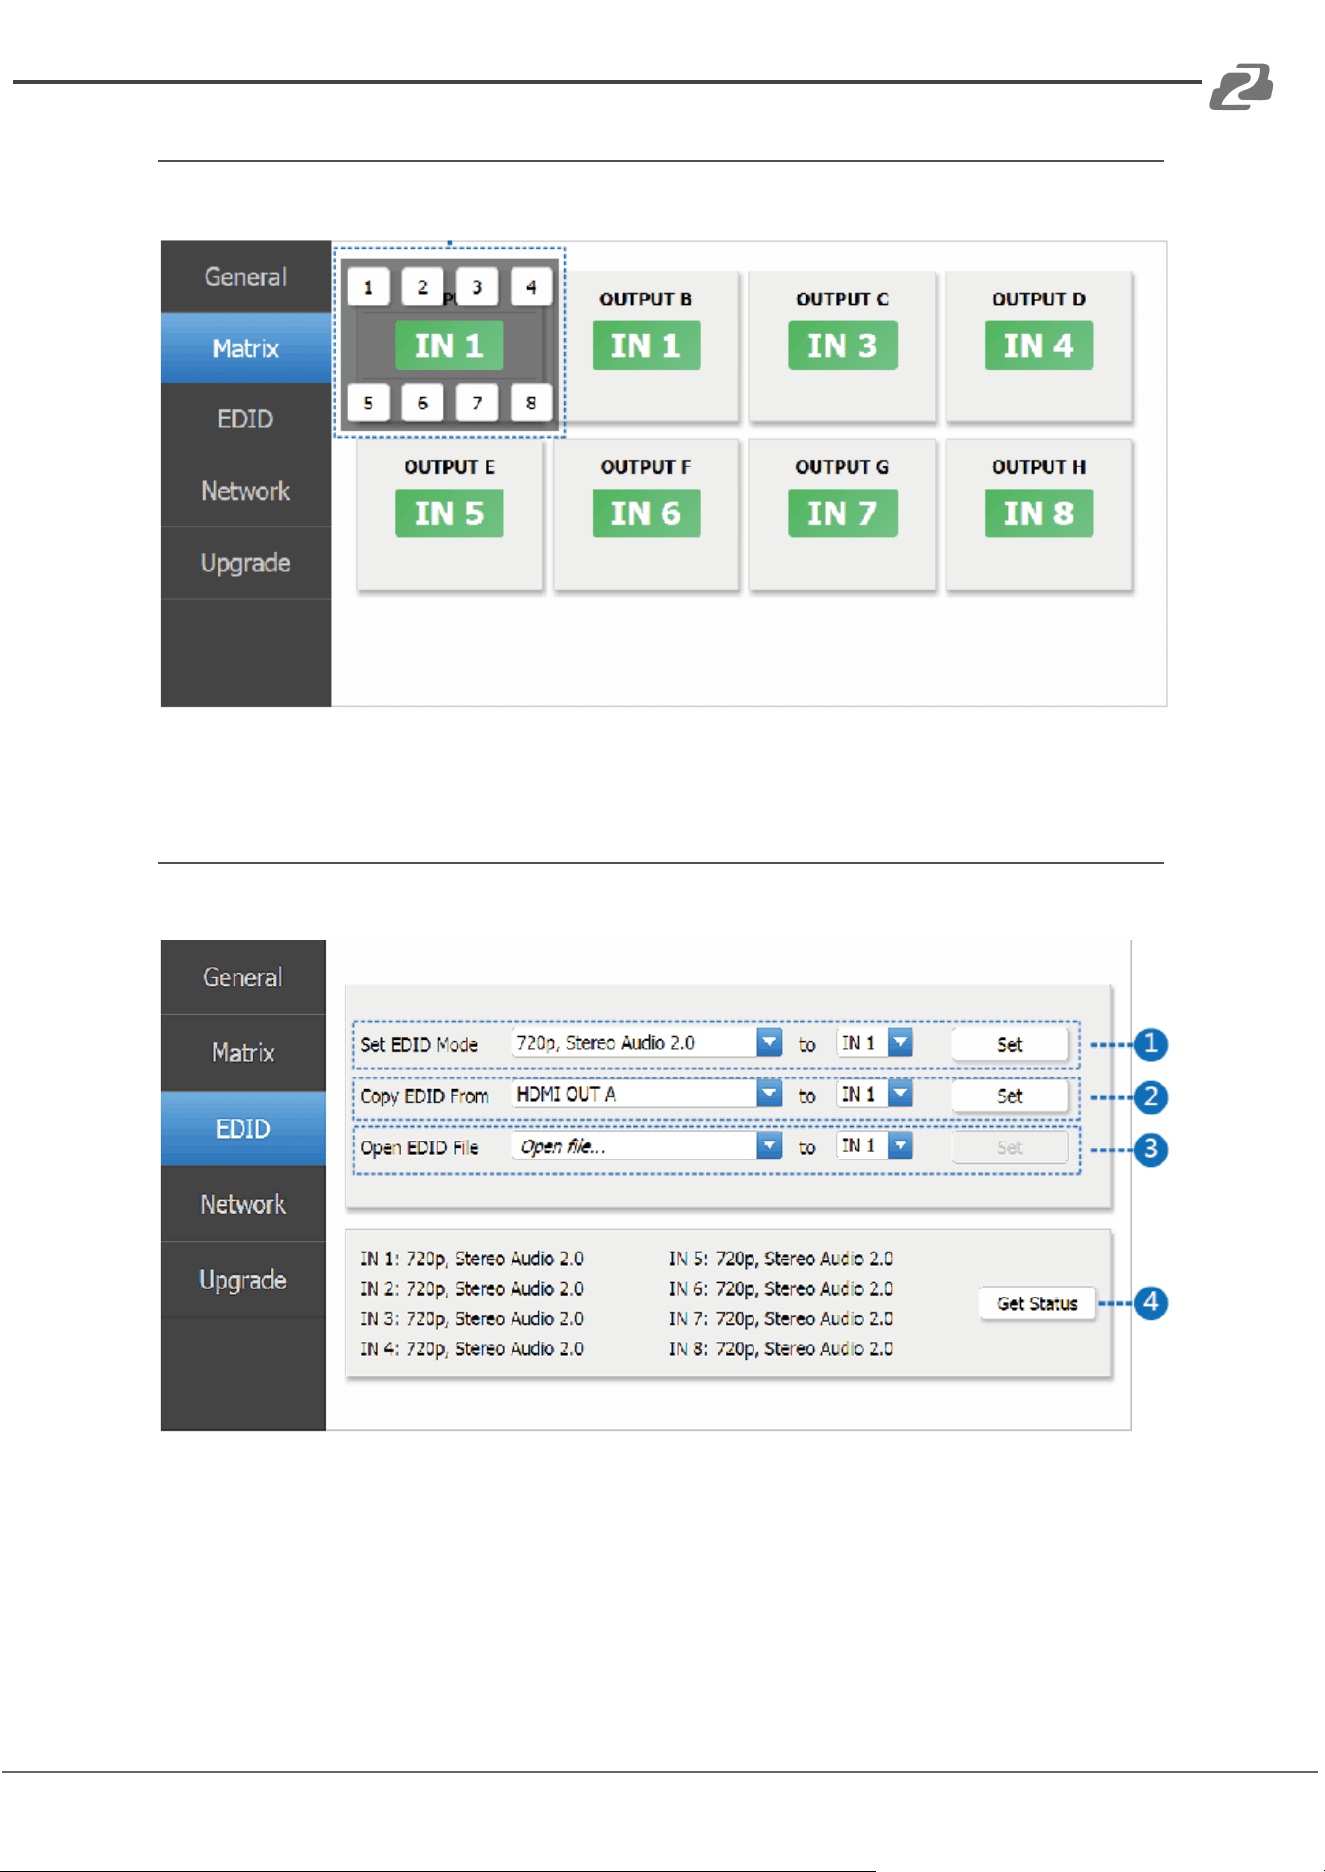Click the 'IN 4: 720p, Stereo Audio 2.0' status line
This screenshot has height=1872, width=1325.
tap(472, 1349)
